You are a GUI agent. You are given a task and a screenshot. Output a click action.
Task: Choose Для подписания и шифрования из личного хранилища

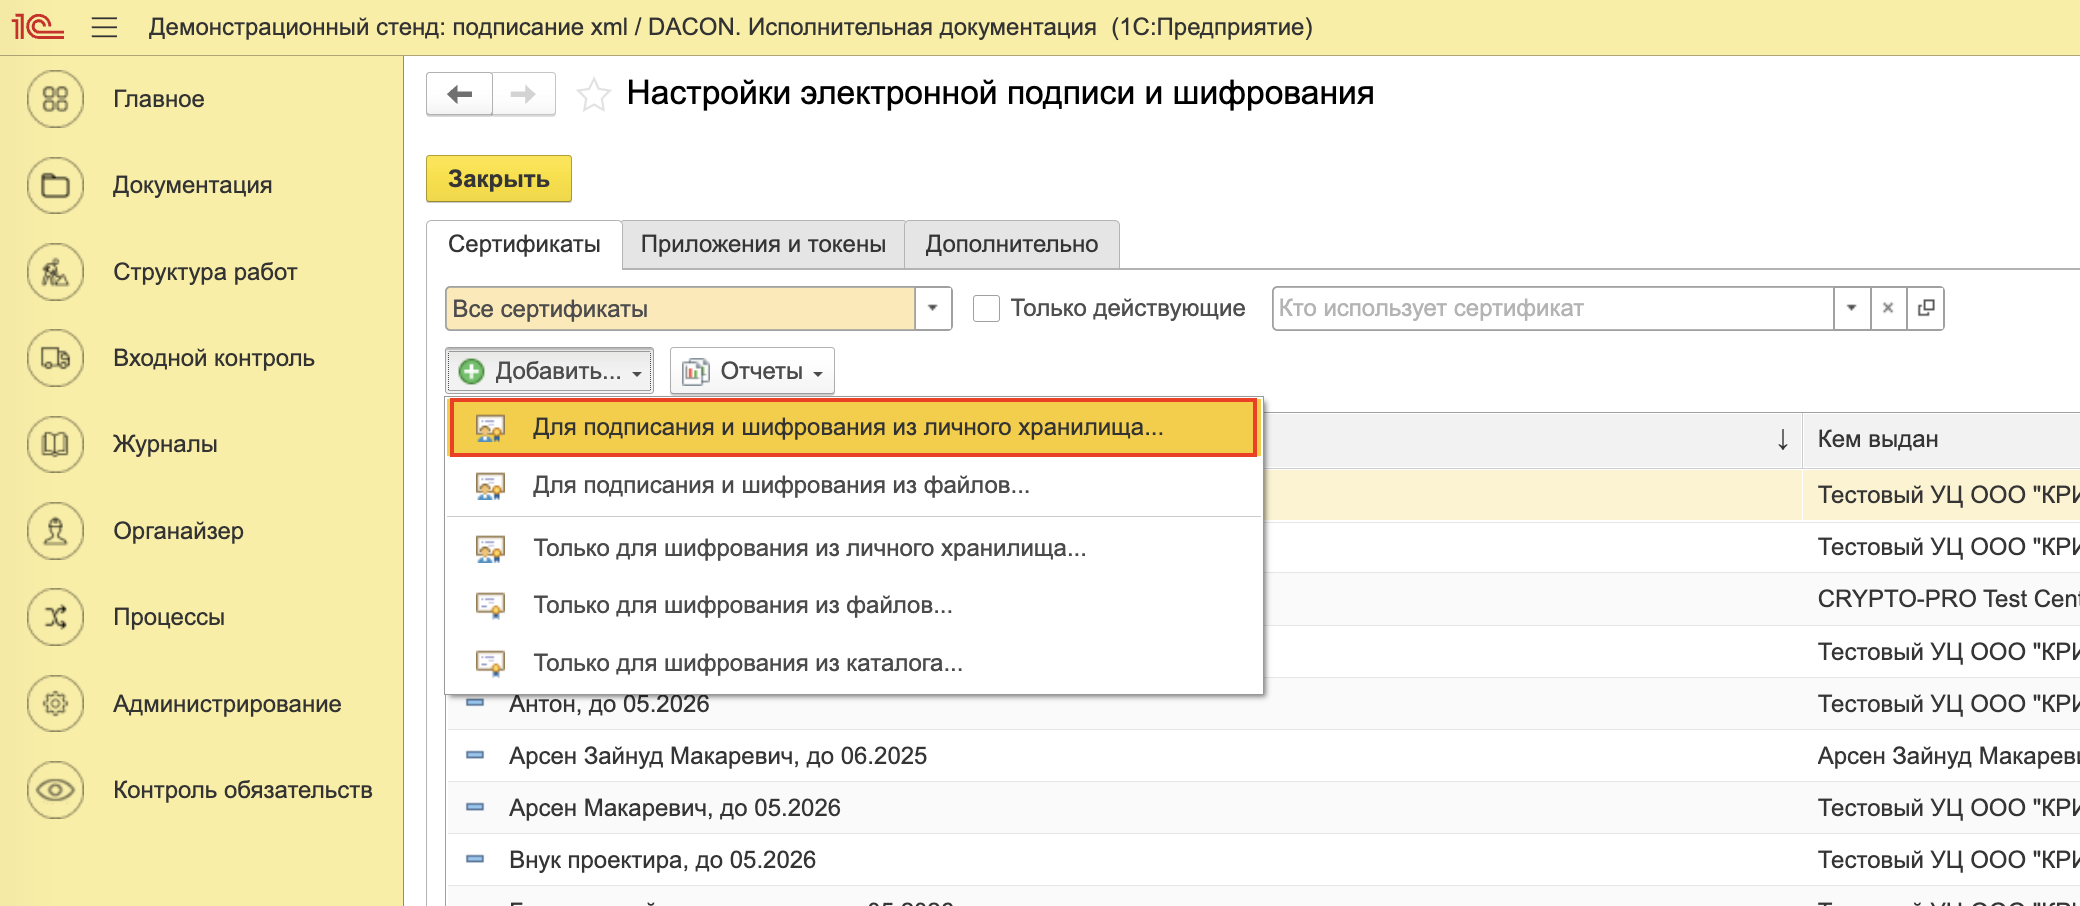pos(853,427)
